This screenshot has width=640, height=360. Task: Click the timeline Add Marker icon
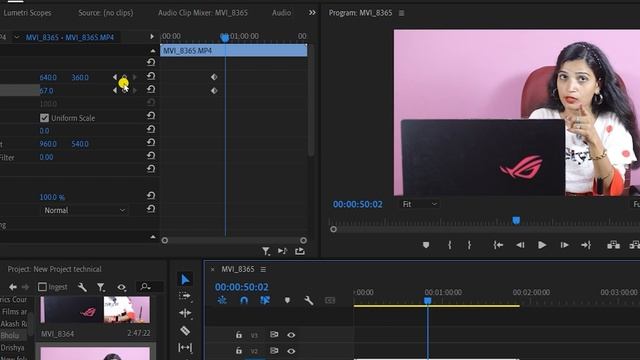287,300
